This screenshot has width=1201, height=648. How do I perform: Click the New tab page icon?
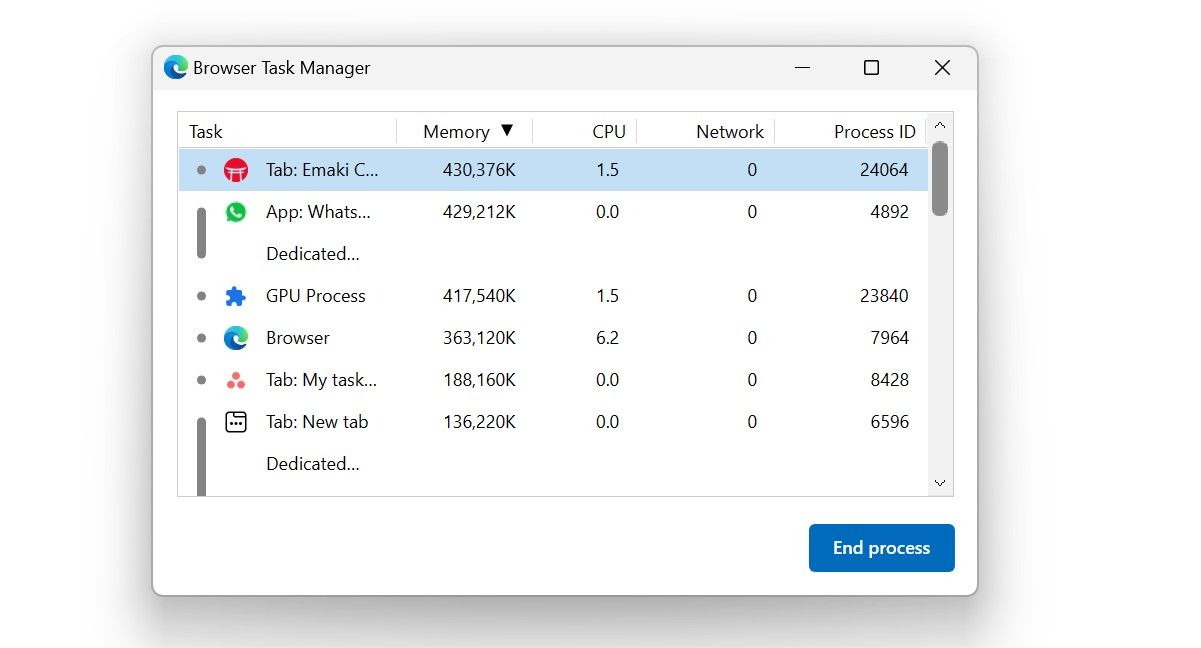click(235, 421)
